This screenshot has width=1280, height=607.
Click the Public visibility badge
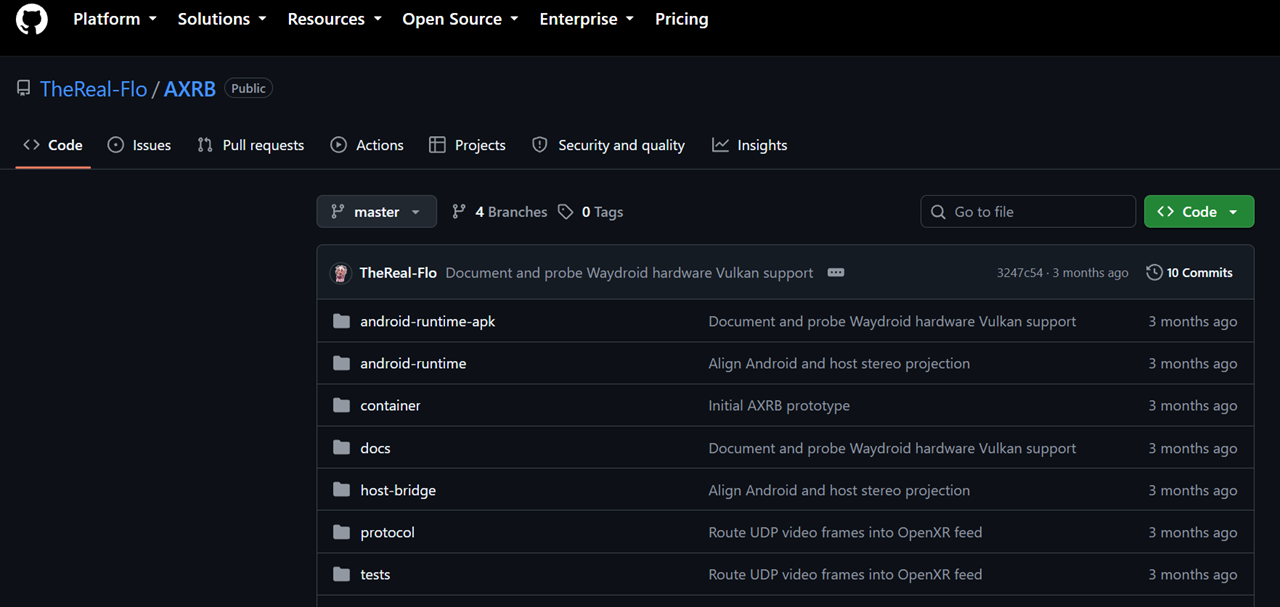pos(248,88)
